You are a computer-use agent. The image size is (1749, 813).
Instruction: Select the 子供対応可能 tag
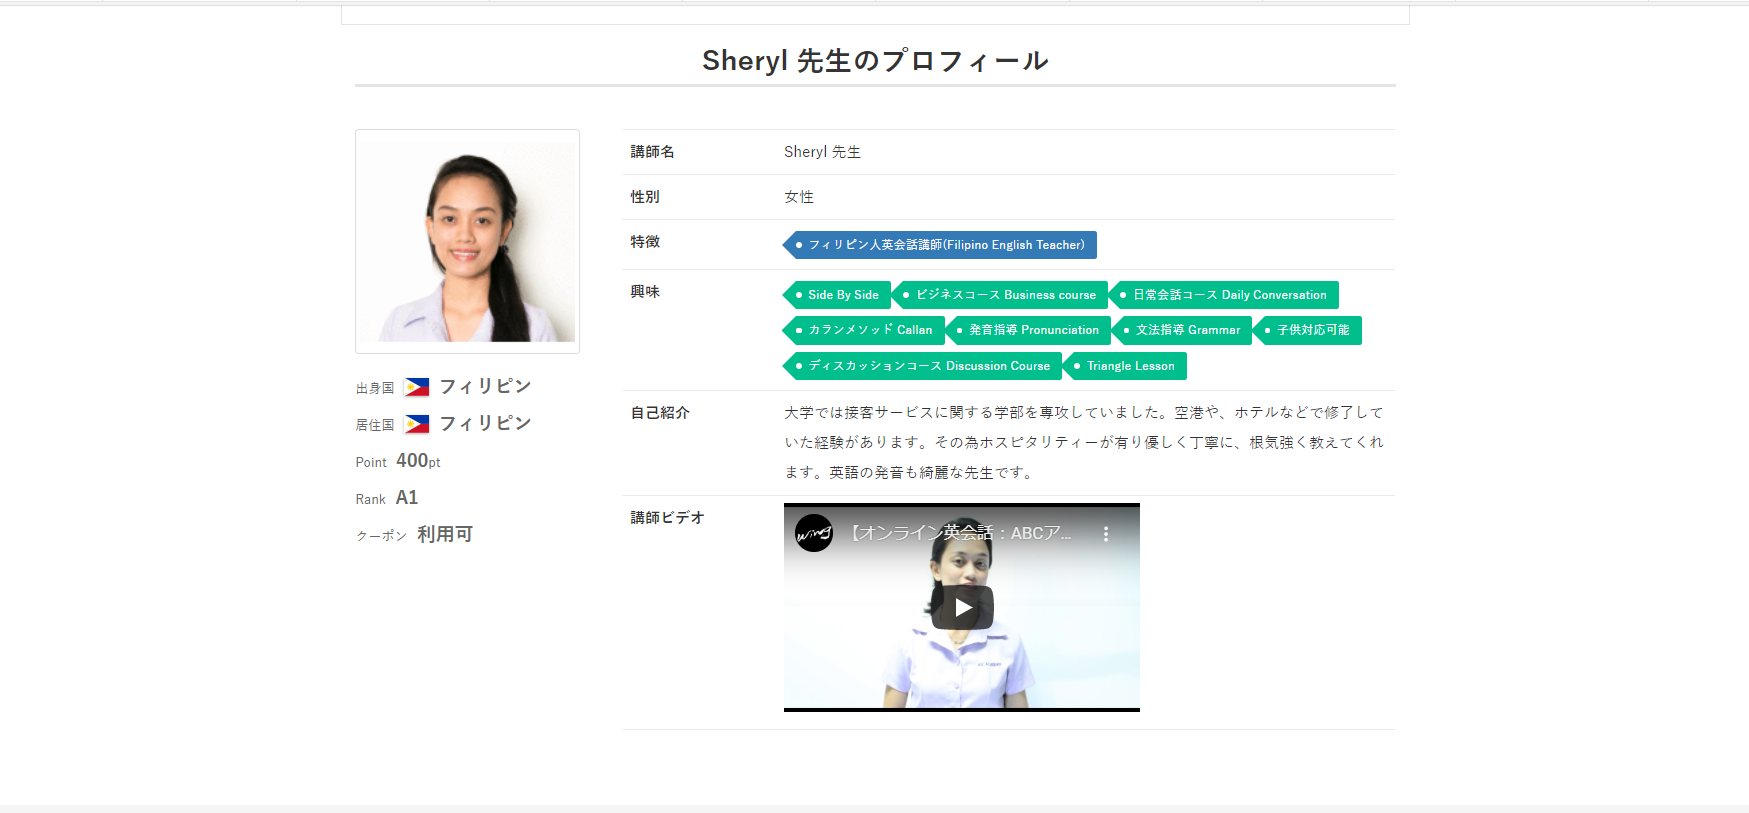tap(1309, 330)
